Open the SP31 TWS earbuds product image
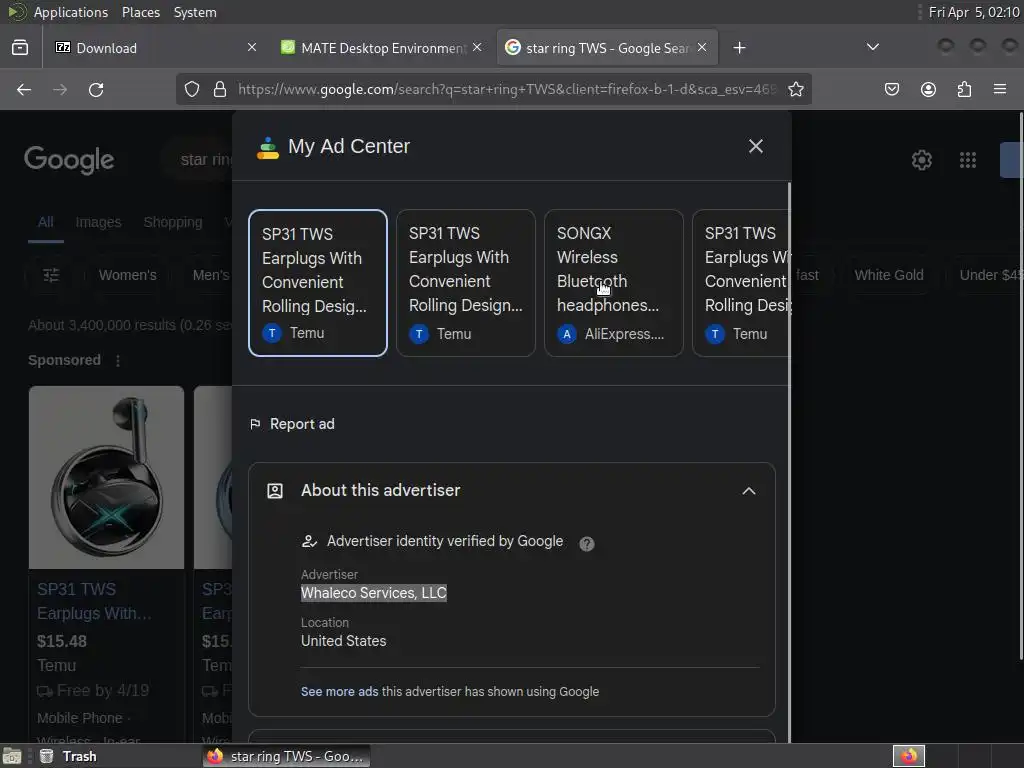This screenshot has height=768, width=1024. (106, 477)
